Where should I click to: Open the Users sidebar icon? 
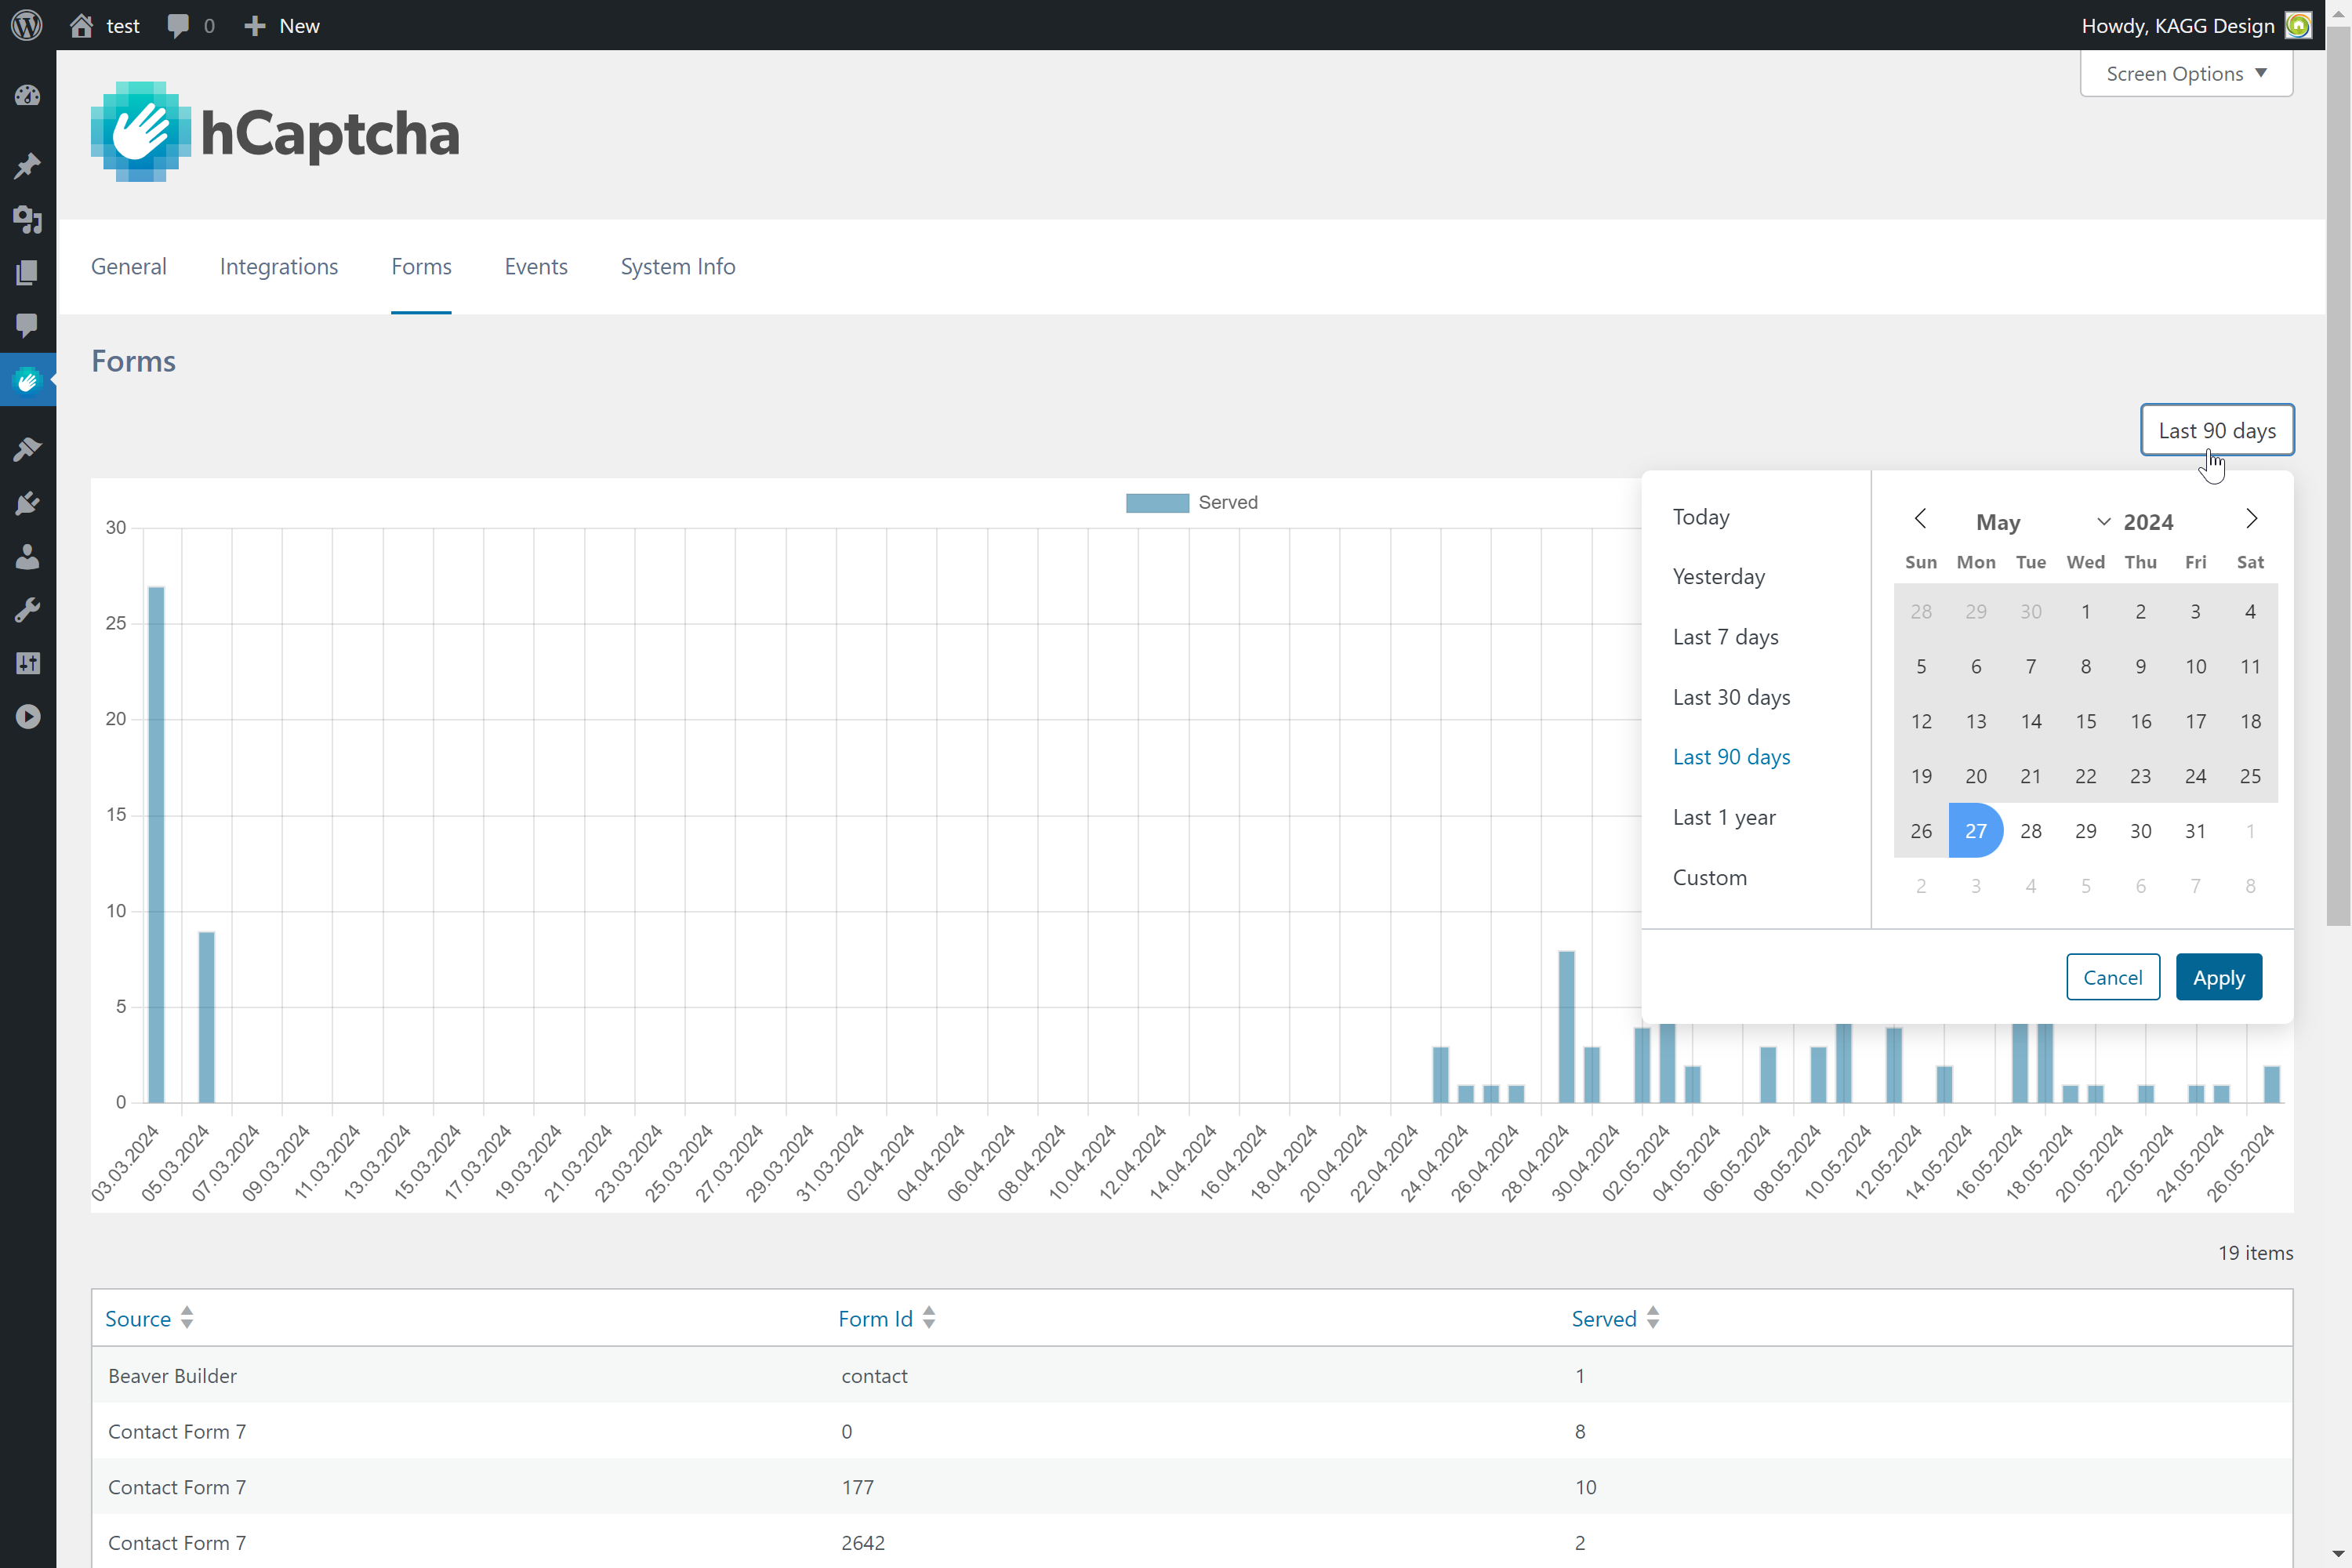click(x=27, y=557)
